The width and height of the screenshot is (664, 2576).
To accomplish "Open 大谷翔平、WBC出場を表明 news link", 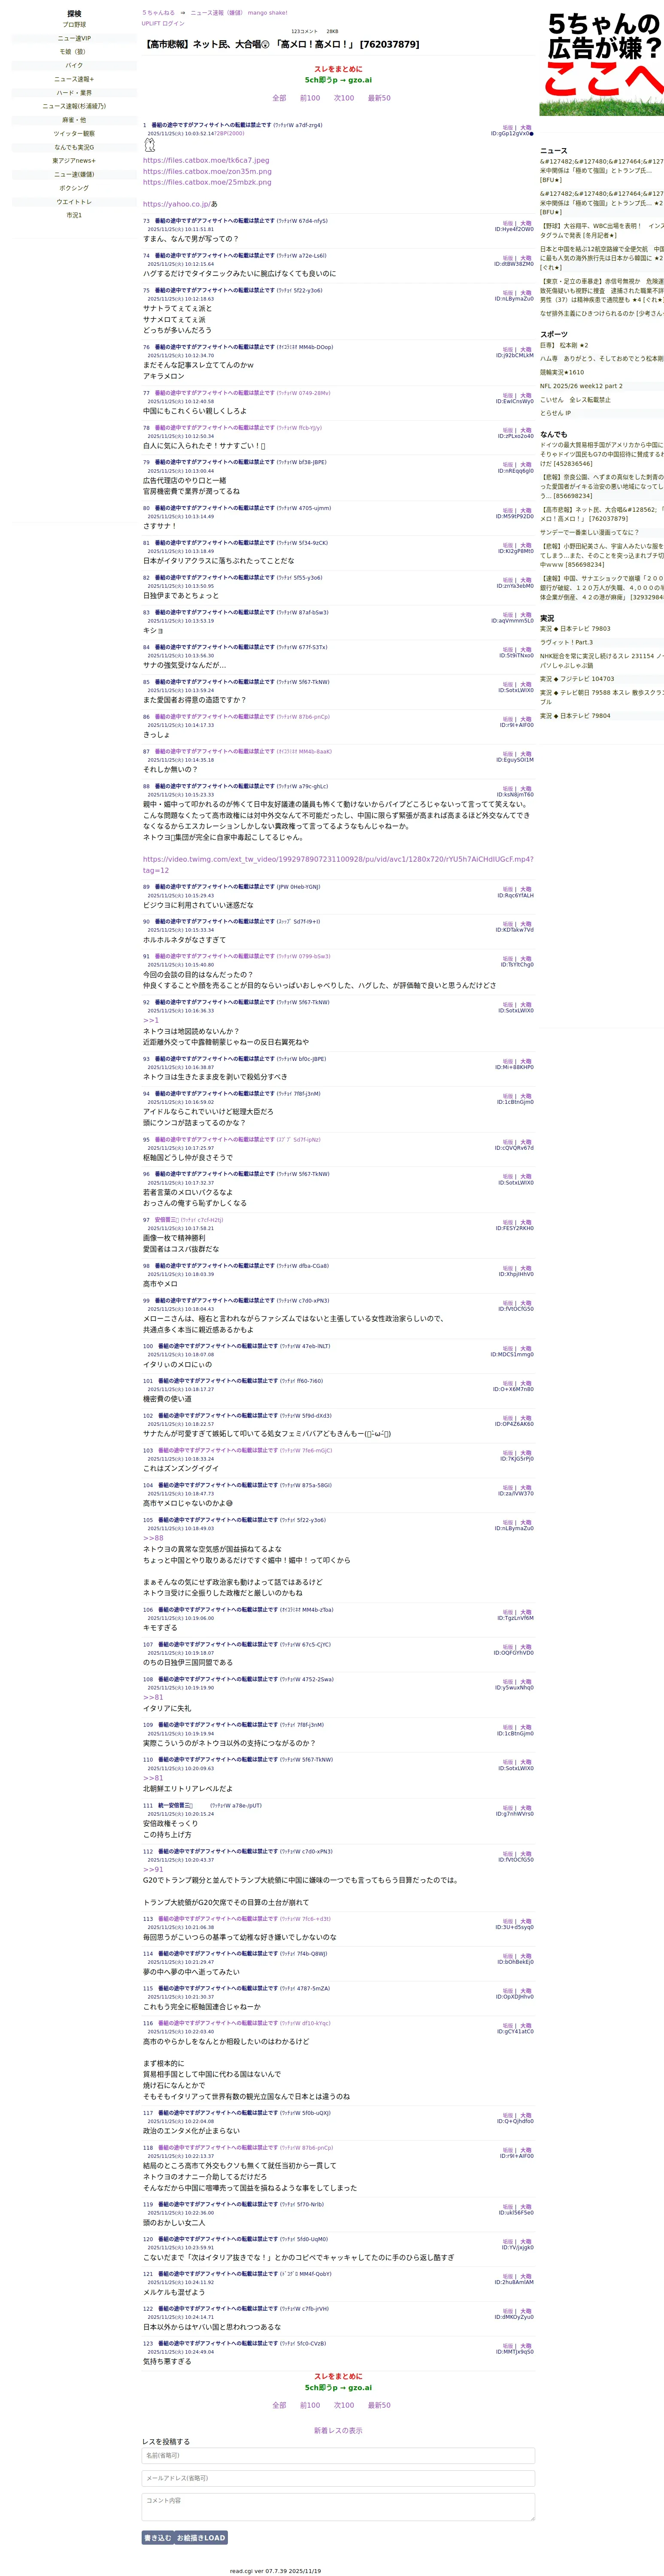I will tap(602, 230).
